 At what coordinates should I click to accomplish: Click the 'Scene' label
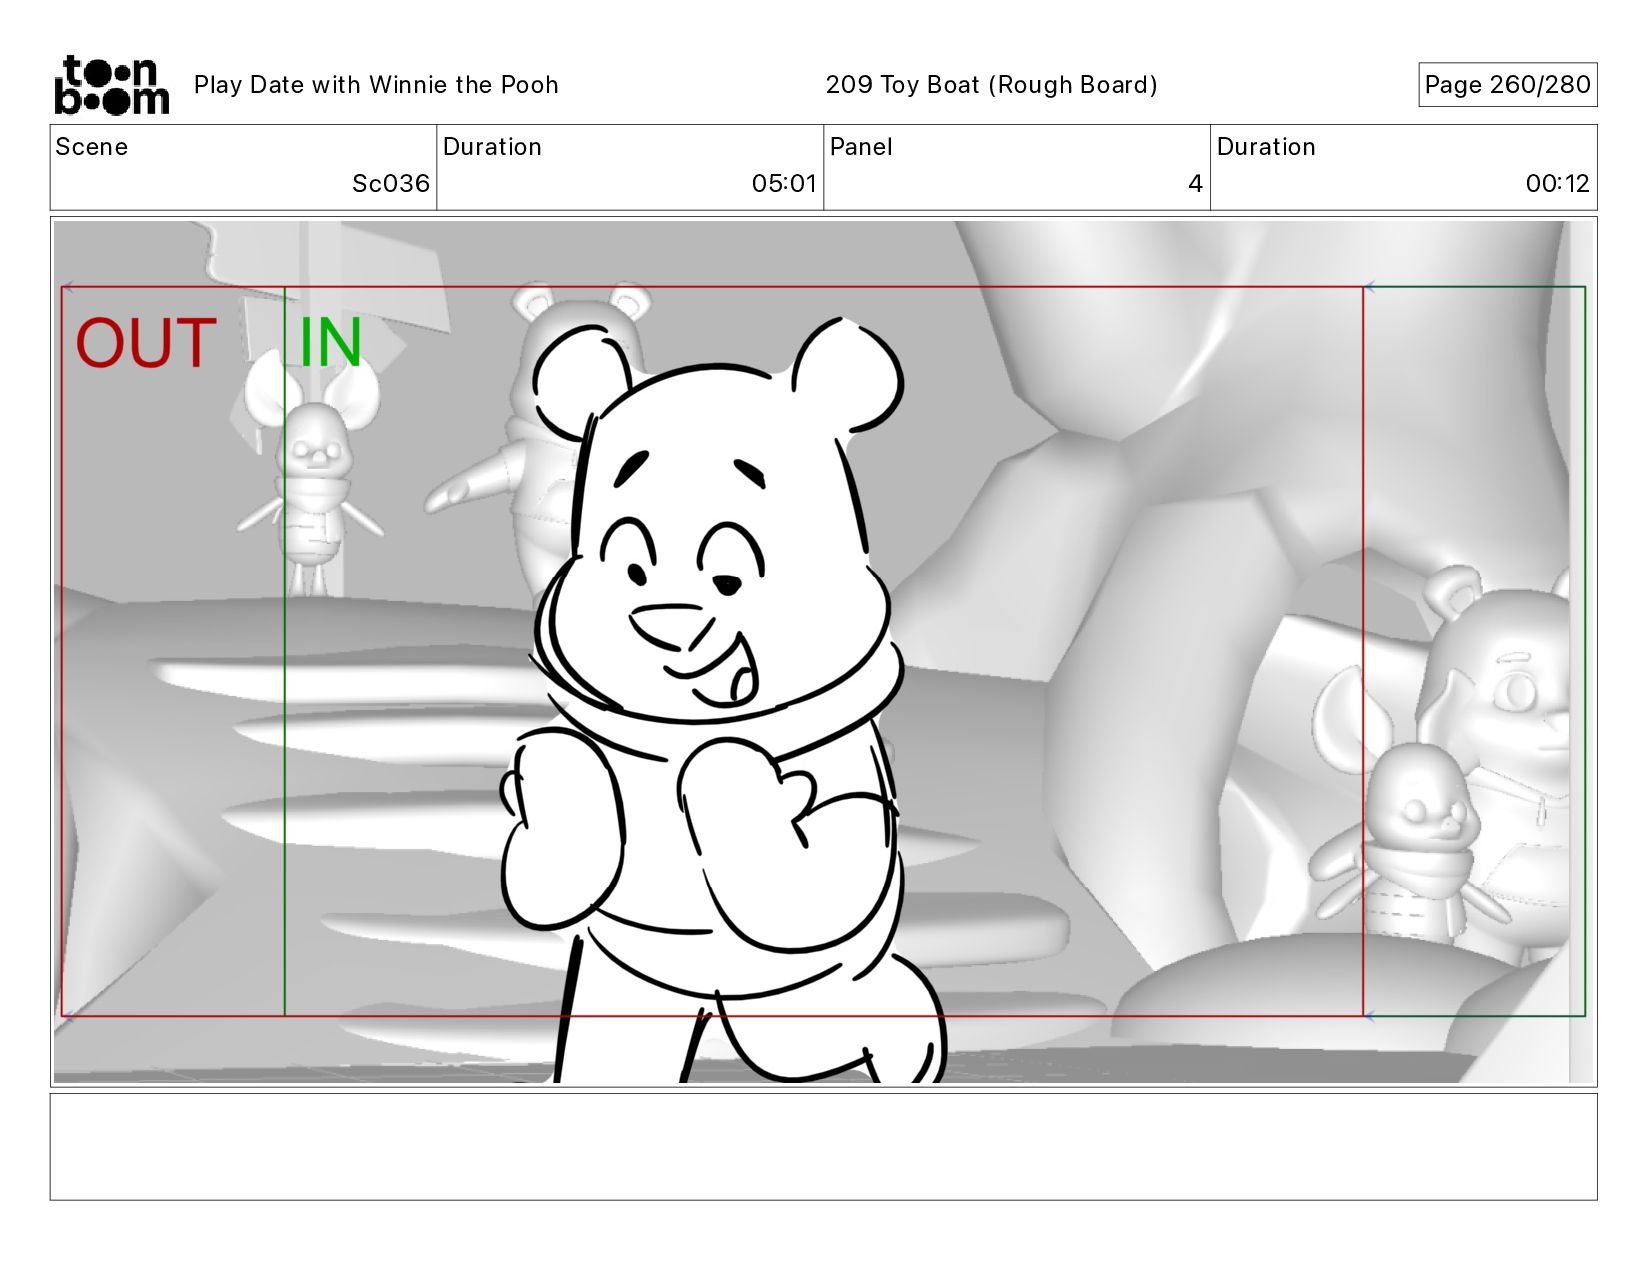(x=92, y=147)
